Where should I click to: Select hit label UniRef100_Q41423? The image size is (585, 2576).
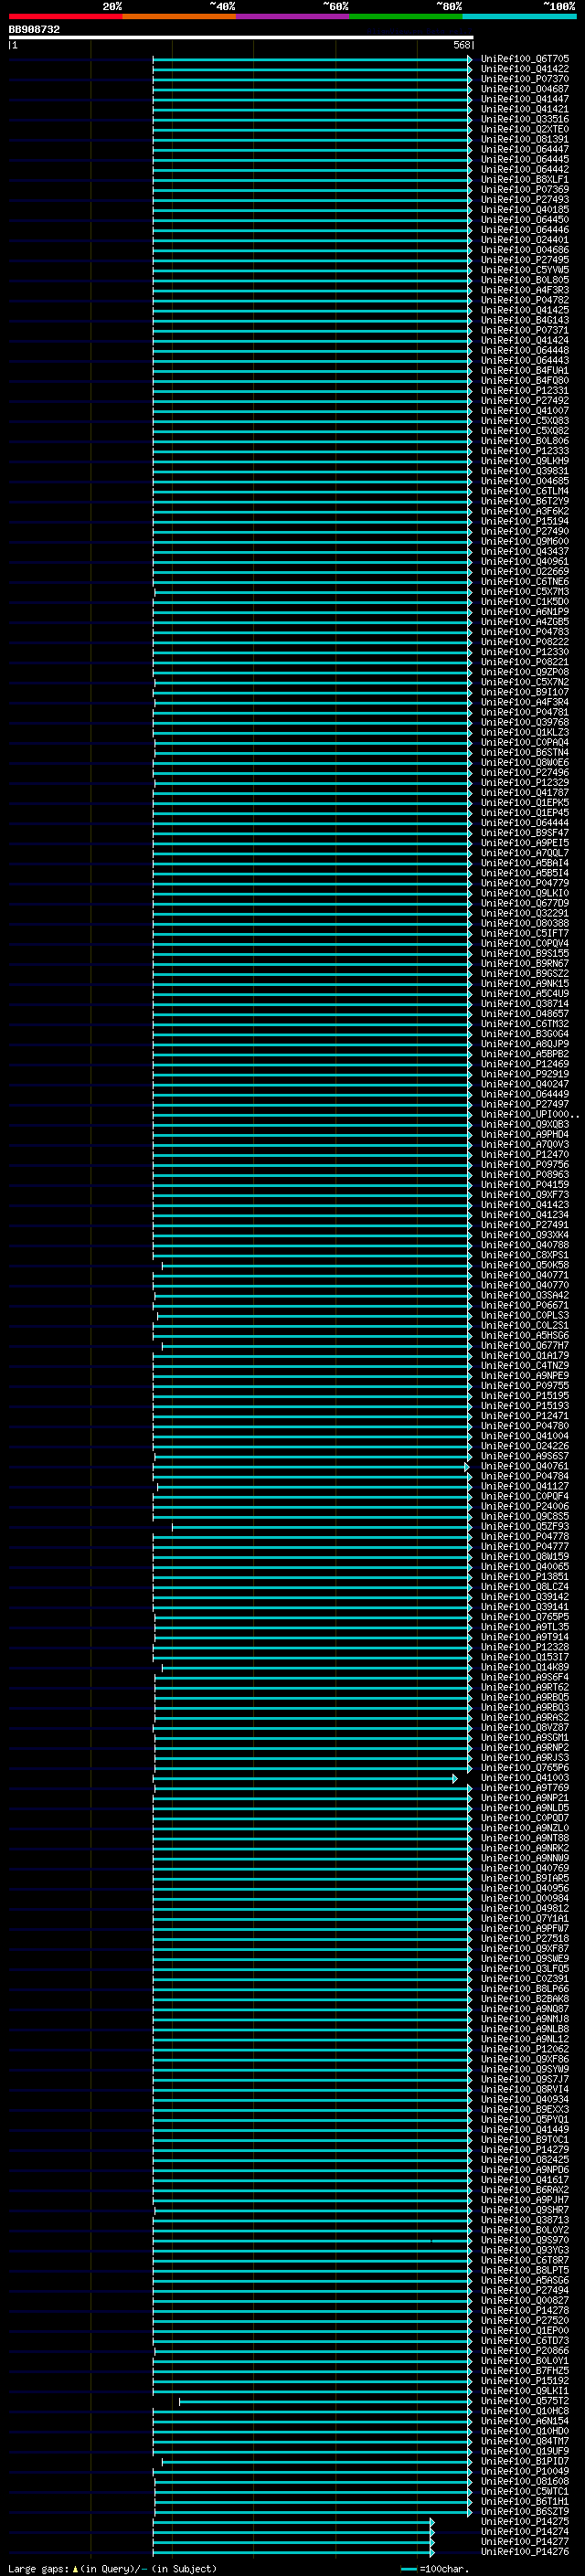[x=525, y=1204]
